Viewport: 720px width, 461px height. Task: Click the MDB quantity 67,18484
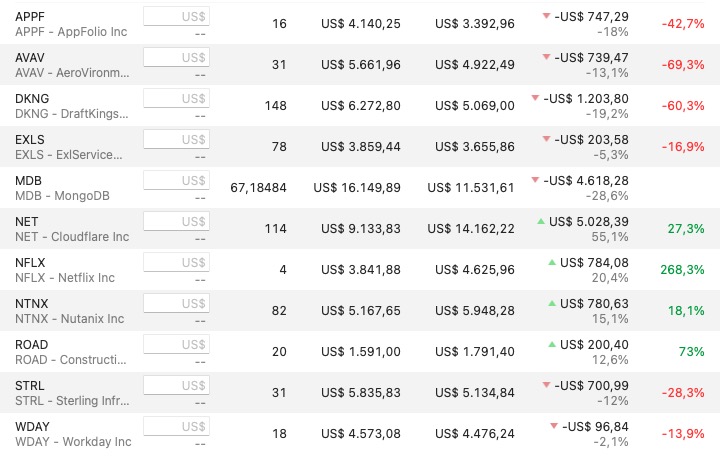[x=259, y=188]
